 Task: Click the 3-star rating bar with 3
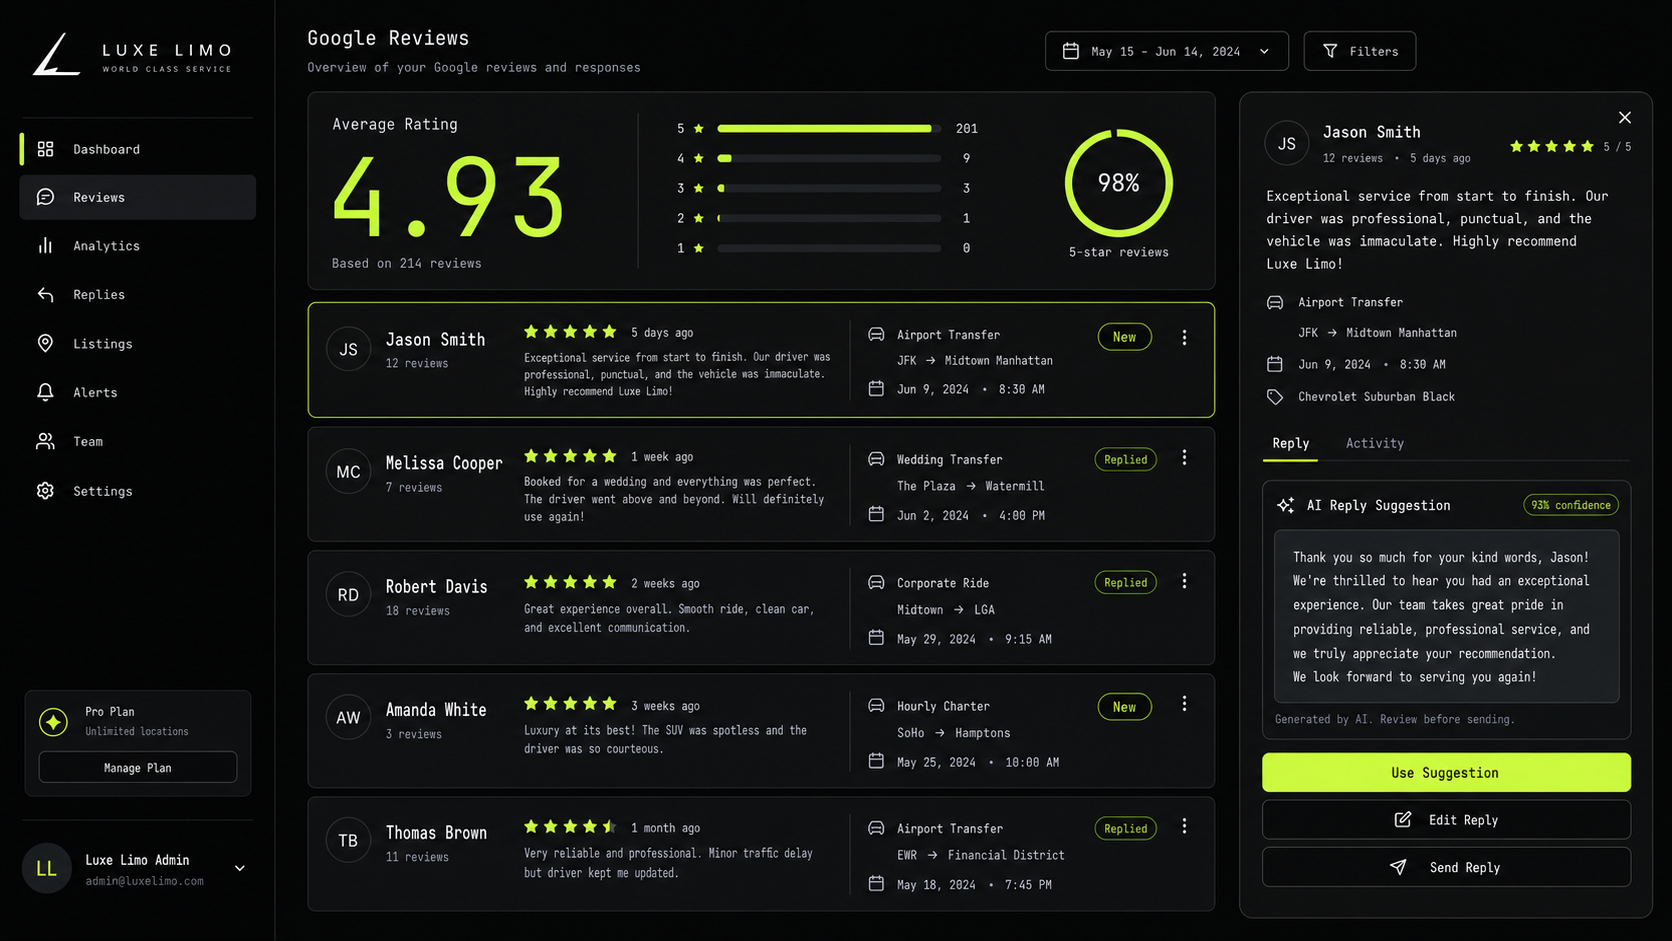tap(829, 188)
